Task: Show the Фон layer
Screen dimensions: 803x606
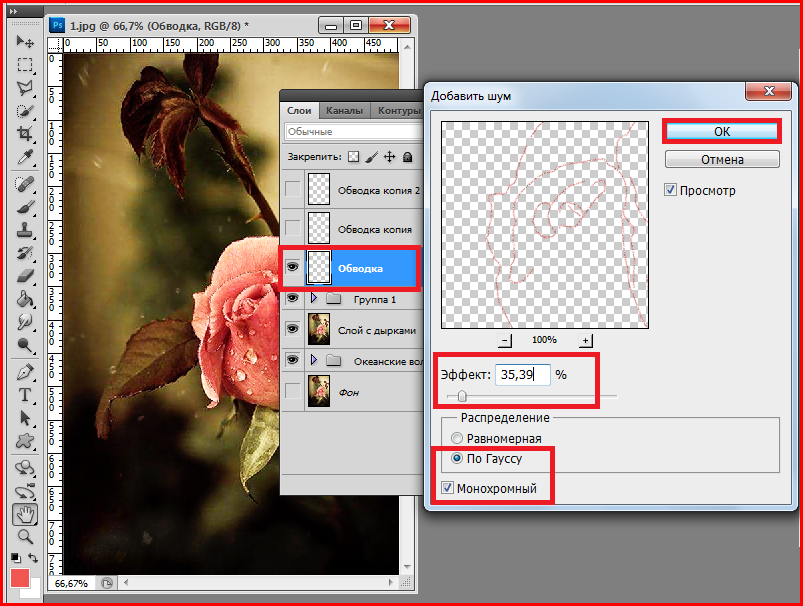Action: coord(292,391)
